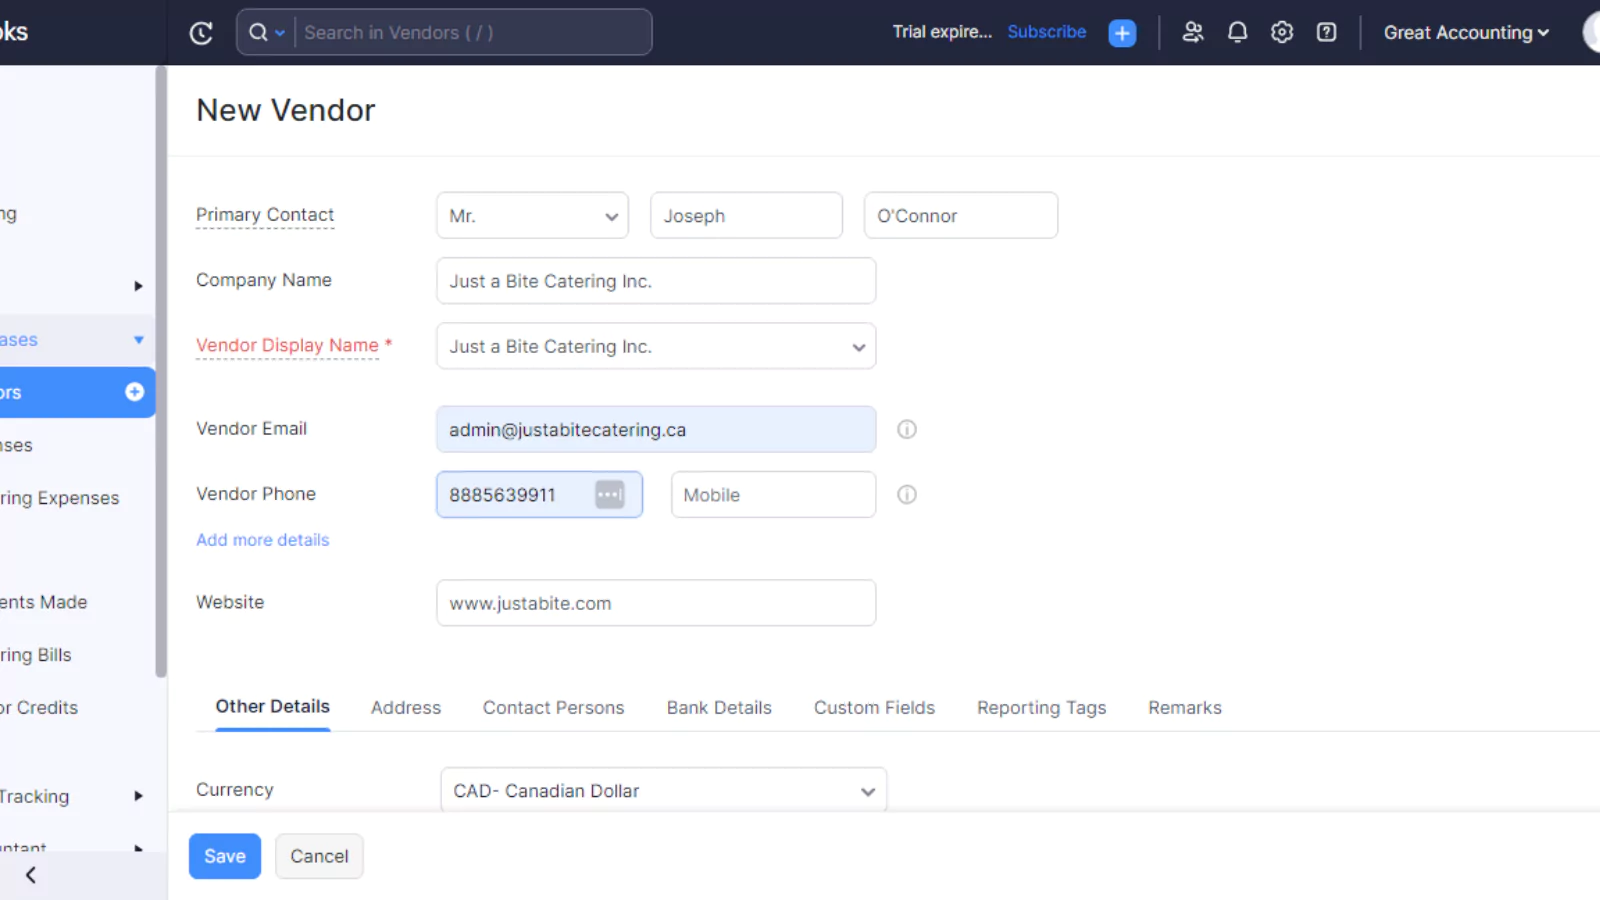The width and height of the screenshot is (1600, 900).
Task: Open the help question mark icon
Action: coord(1326,32)
